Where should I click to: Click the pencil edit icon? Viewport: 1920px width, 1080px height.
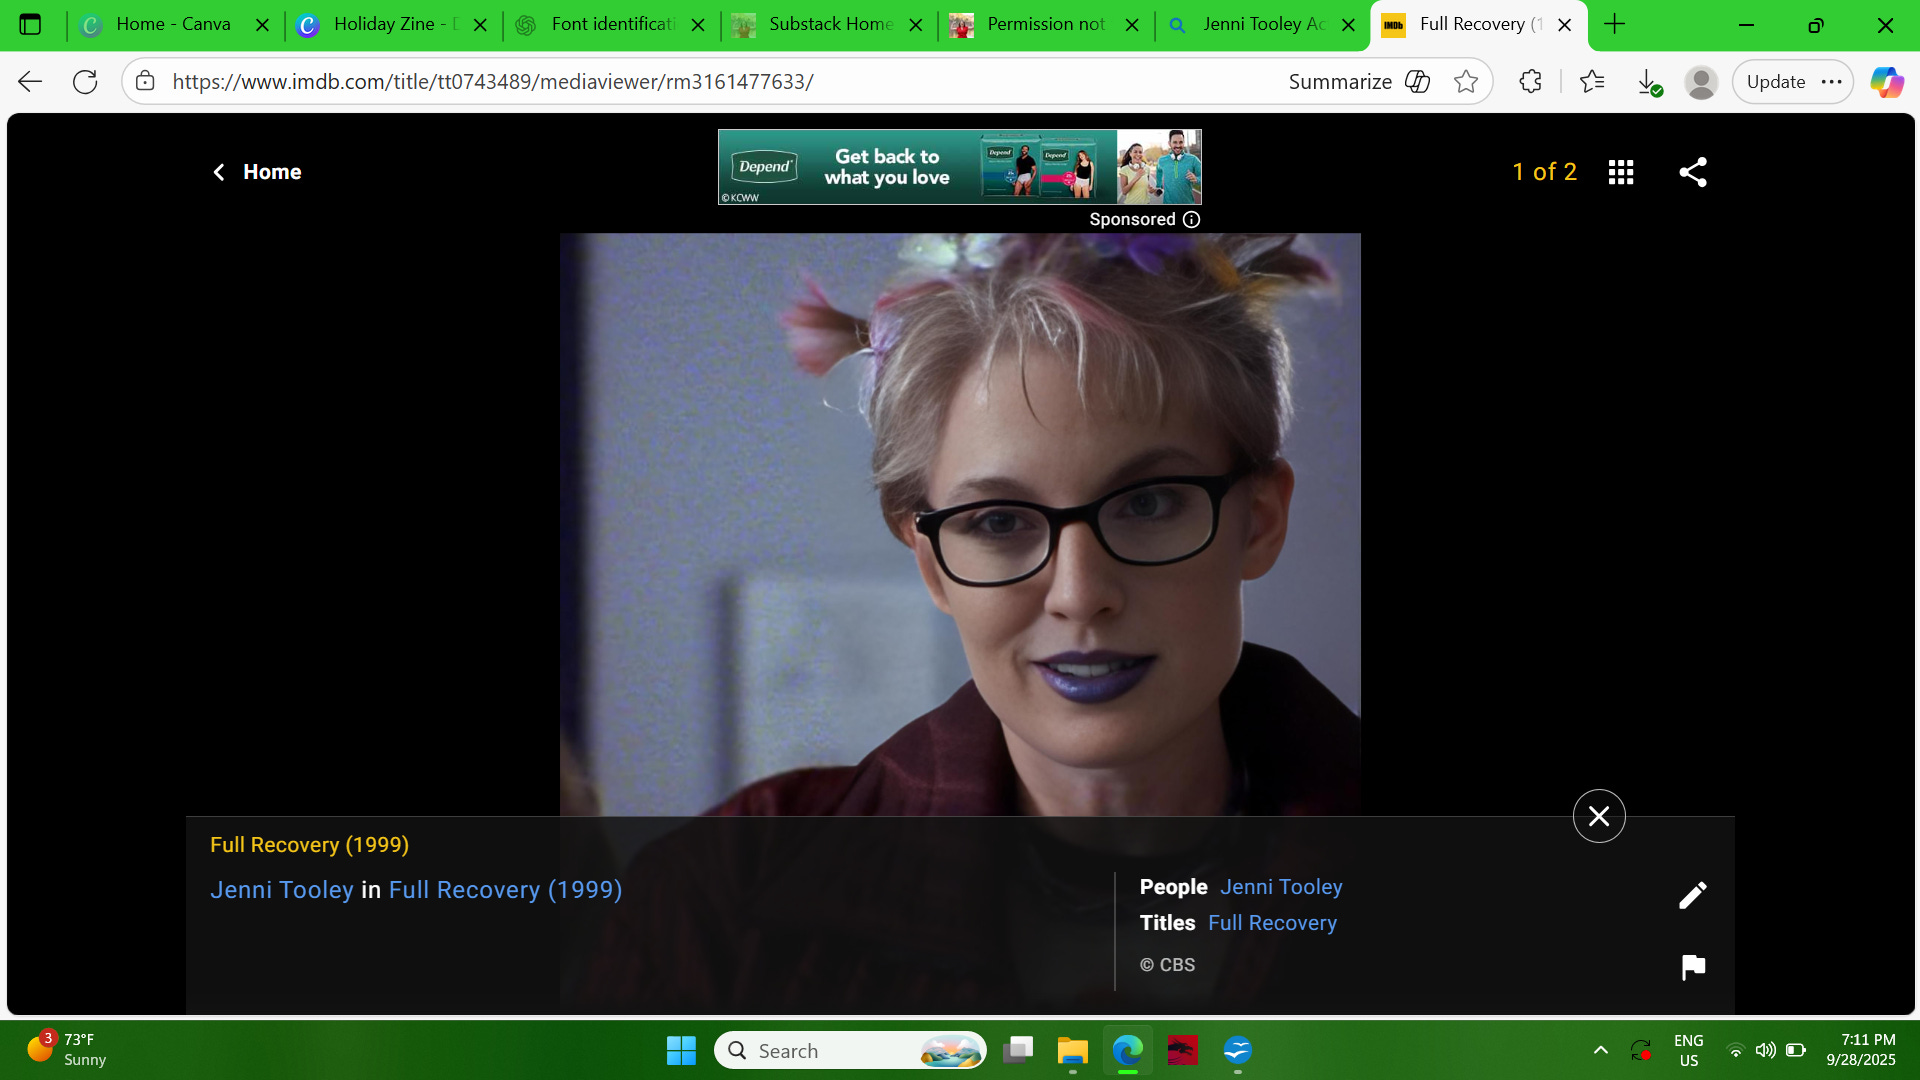point(1692,895)
